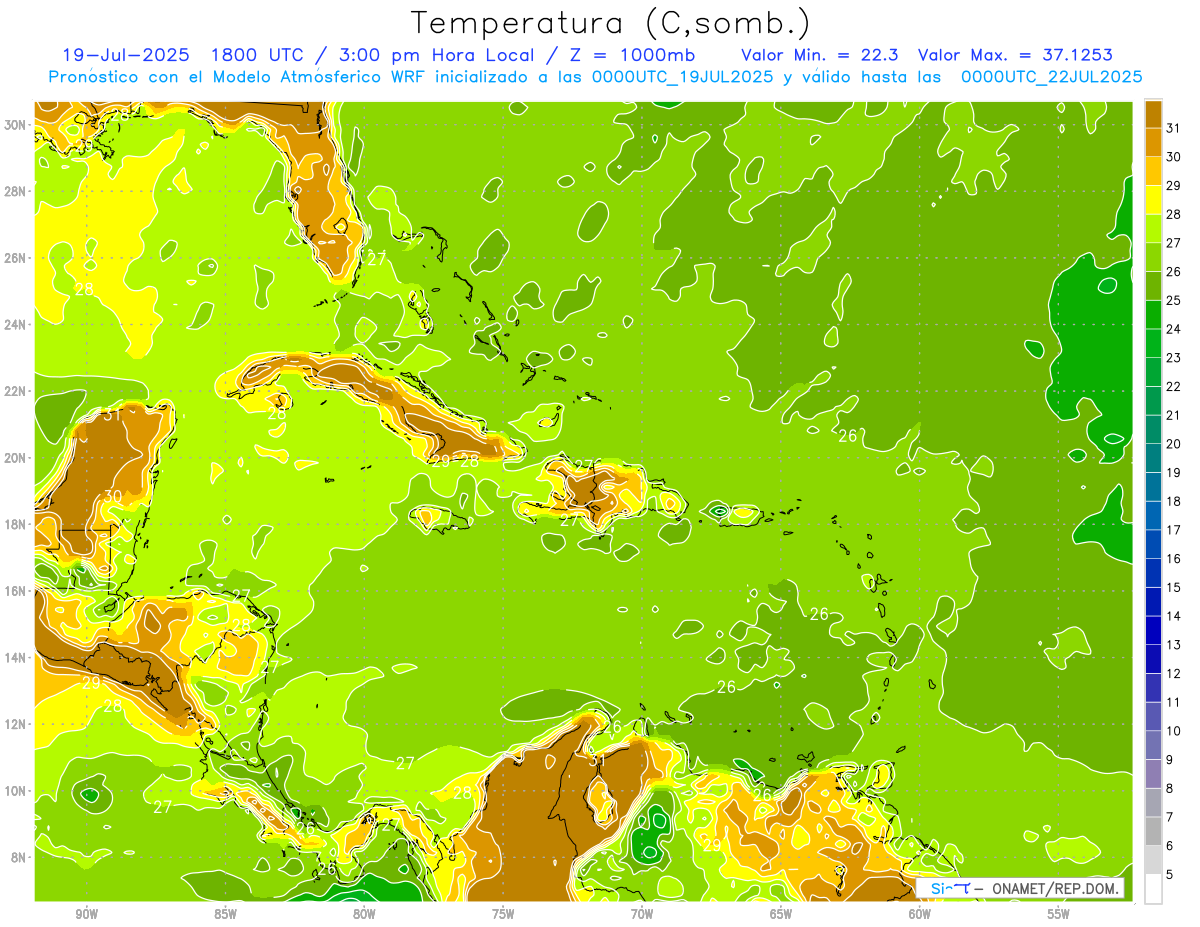Click the '10N' latitude axis label
Screen dimensions: 1200x927
pyautogui.click(x=16, y=791)
